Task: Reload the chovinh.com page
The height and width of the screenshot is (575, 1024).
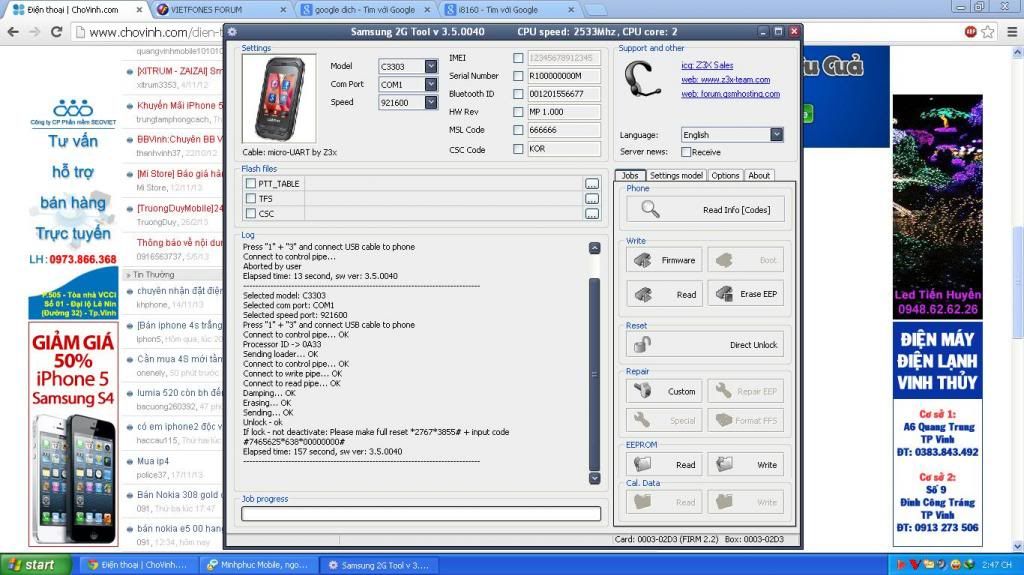Action: (x=57, y=31)
